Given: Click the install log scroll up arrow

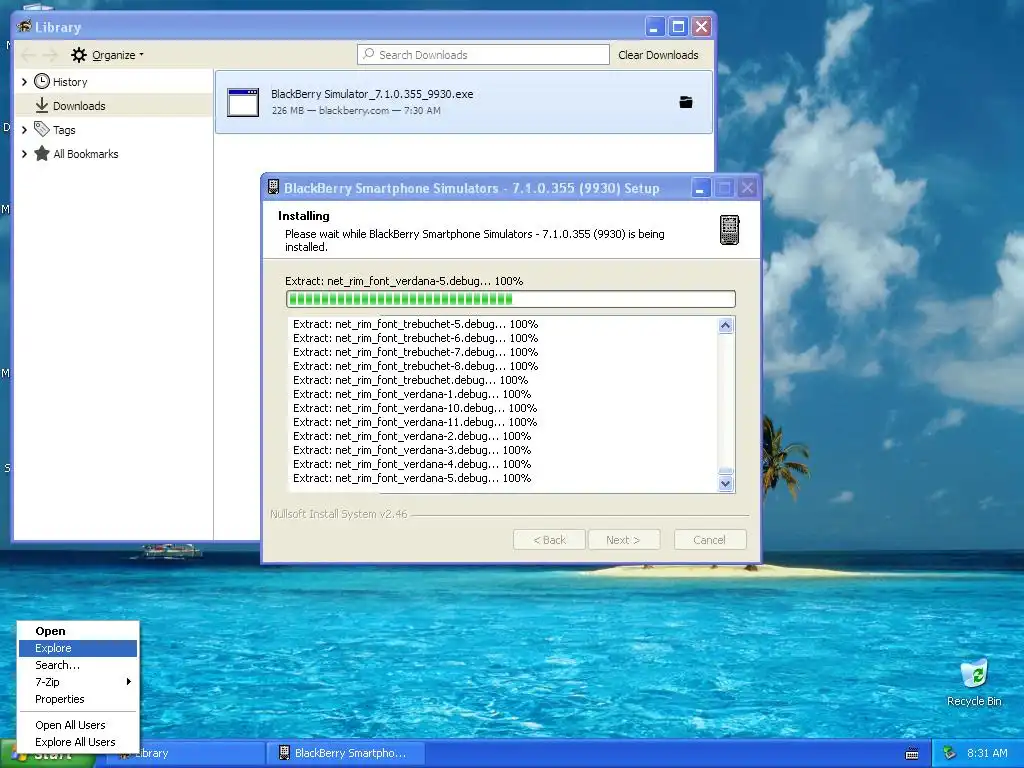Looking at the screenshot, I should point(726,325).
